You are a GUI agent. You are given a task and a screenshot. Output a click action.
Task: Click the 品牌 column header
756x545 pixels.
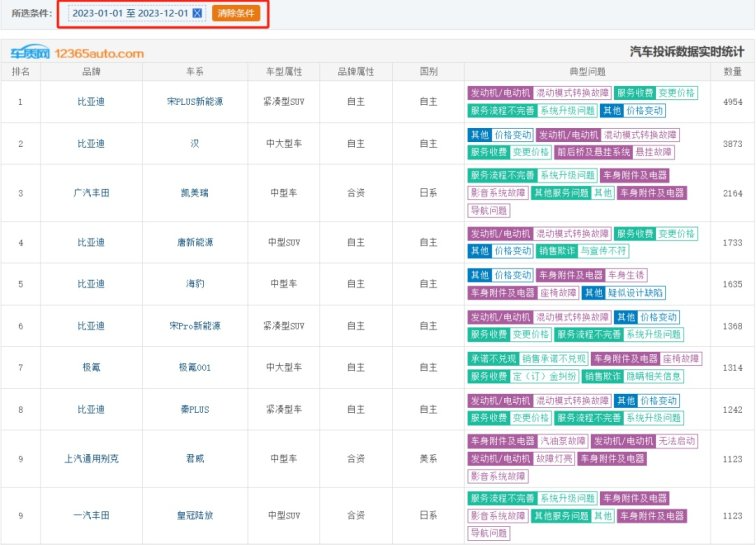coord(91,72)
